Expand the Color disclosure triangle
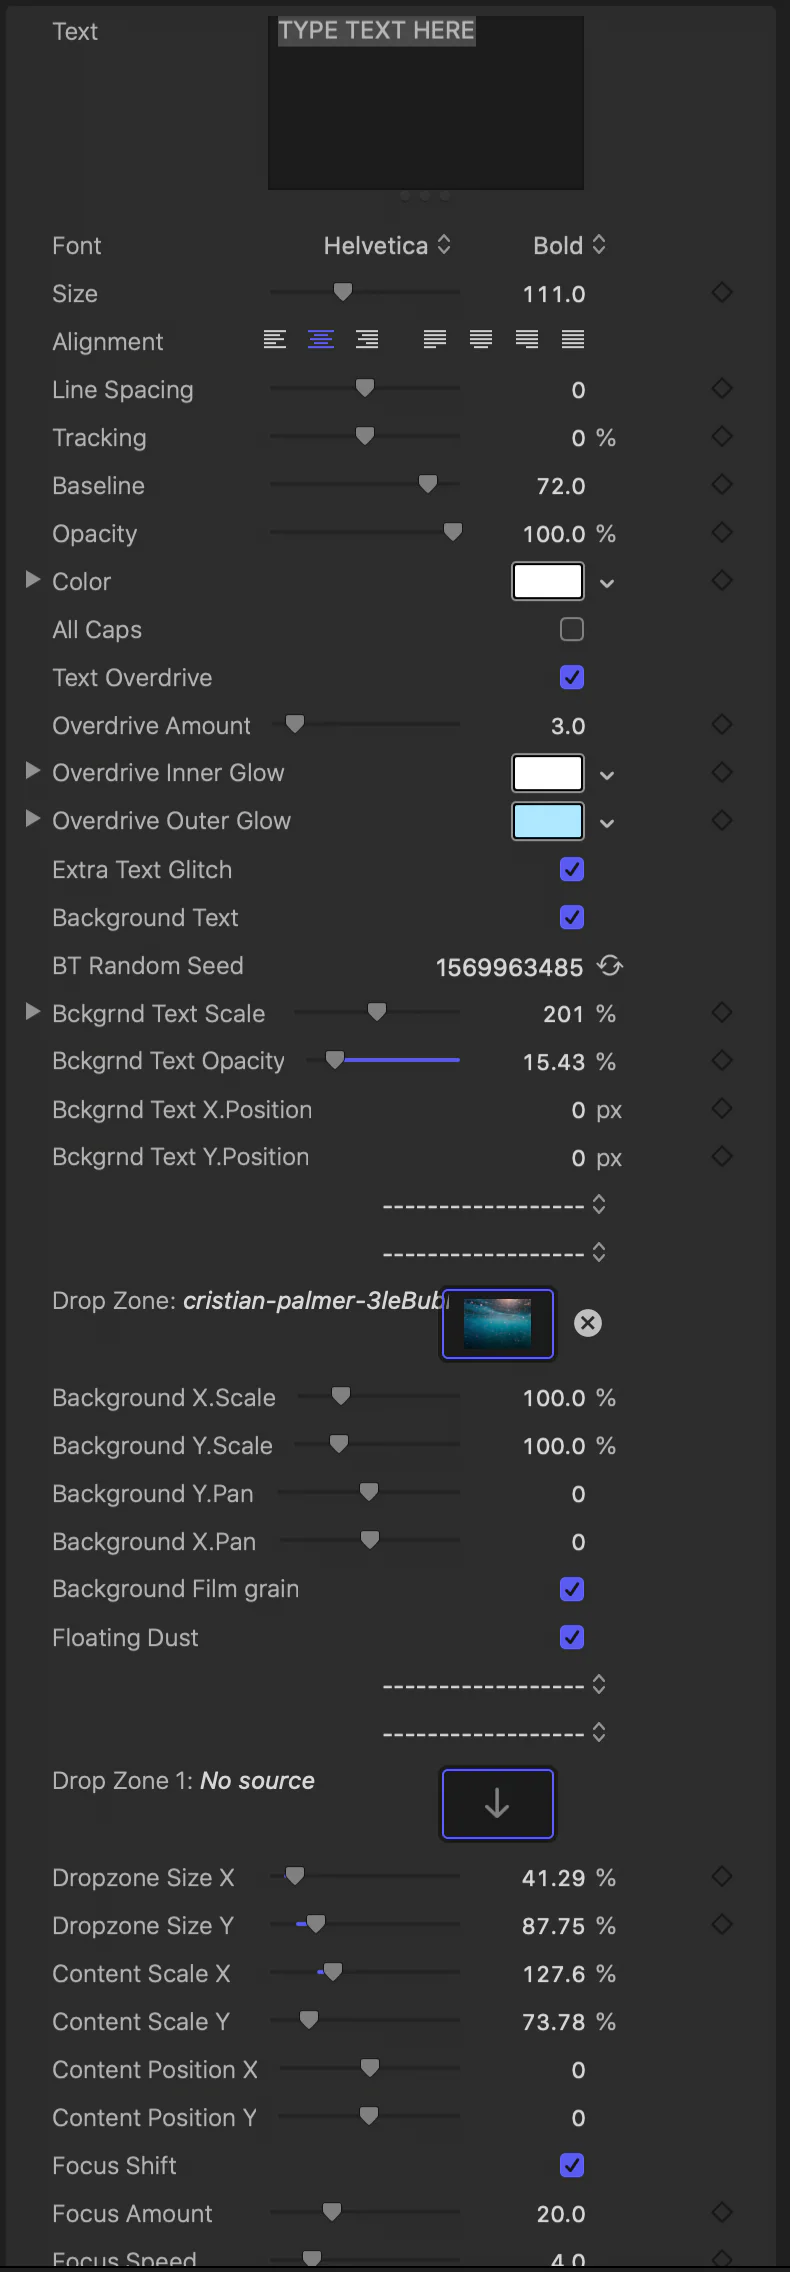The width and height of the screenshot is (790, 2272). [32, 580]
